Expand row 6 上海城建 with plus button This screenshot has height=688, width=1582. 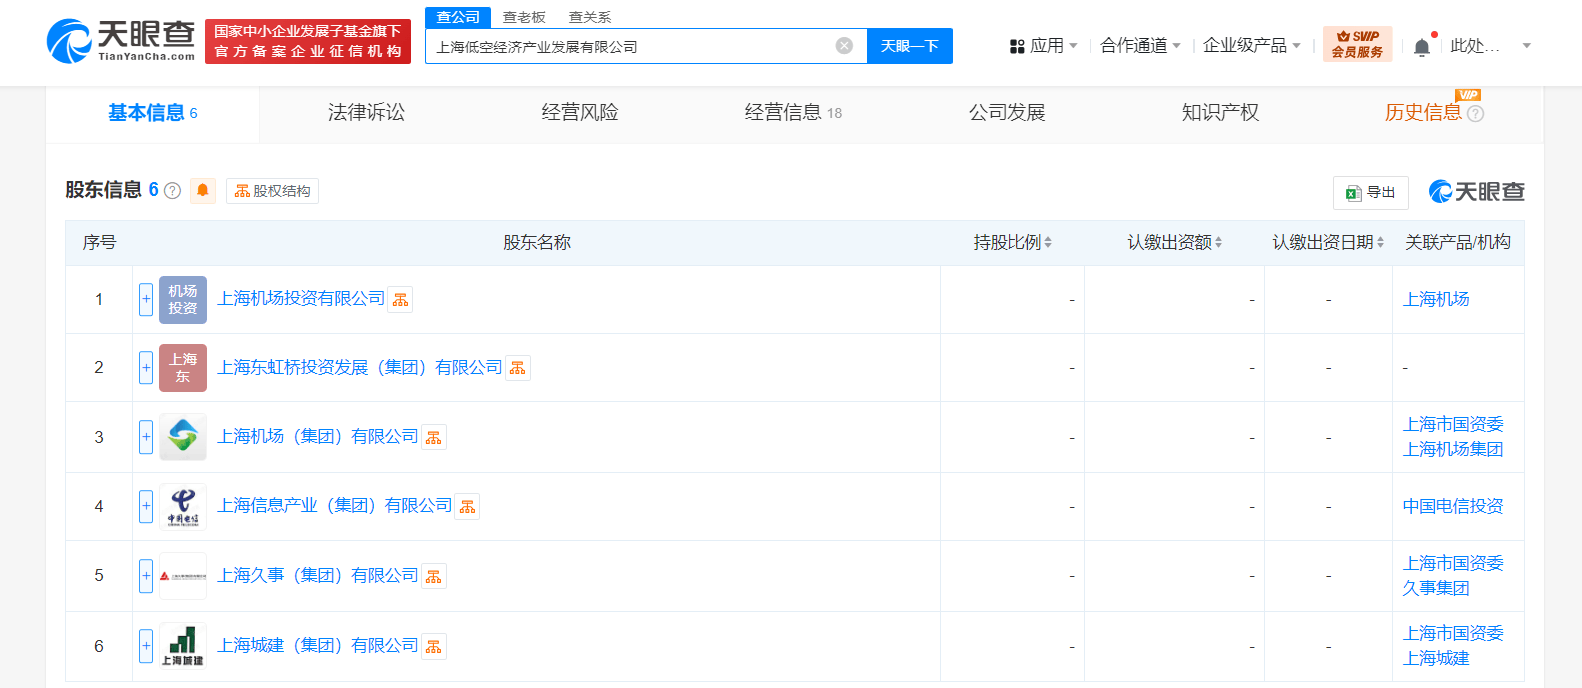coord(146,646)
